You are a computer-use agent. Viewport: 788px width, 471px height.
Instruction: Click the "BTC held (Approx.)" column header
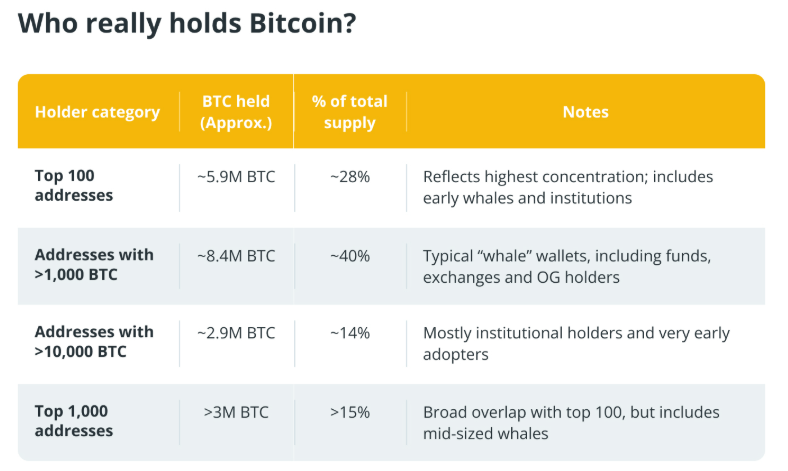[236, 112]
